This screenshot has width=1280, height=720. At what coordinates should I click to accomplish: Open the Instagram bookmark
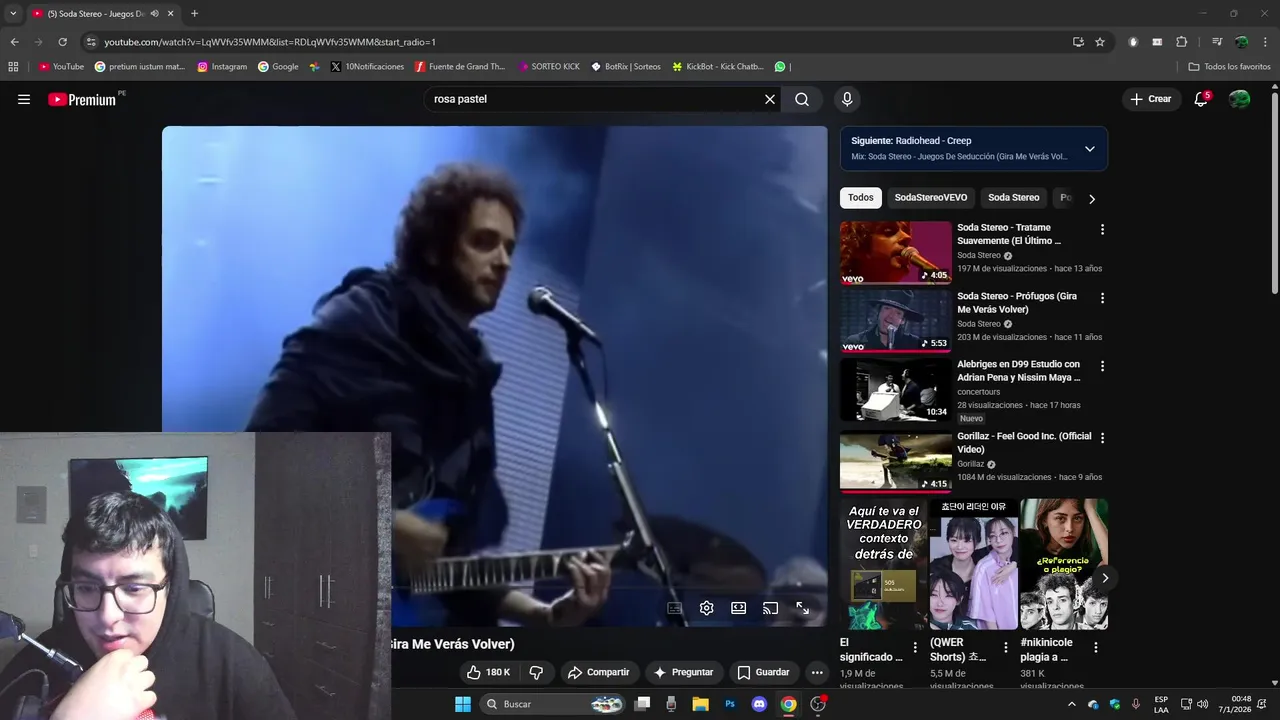222,67
